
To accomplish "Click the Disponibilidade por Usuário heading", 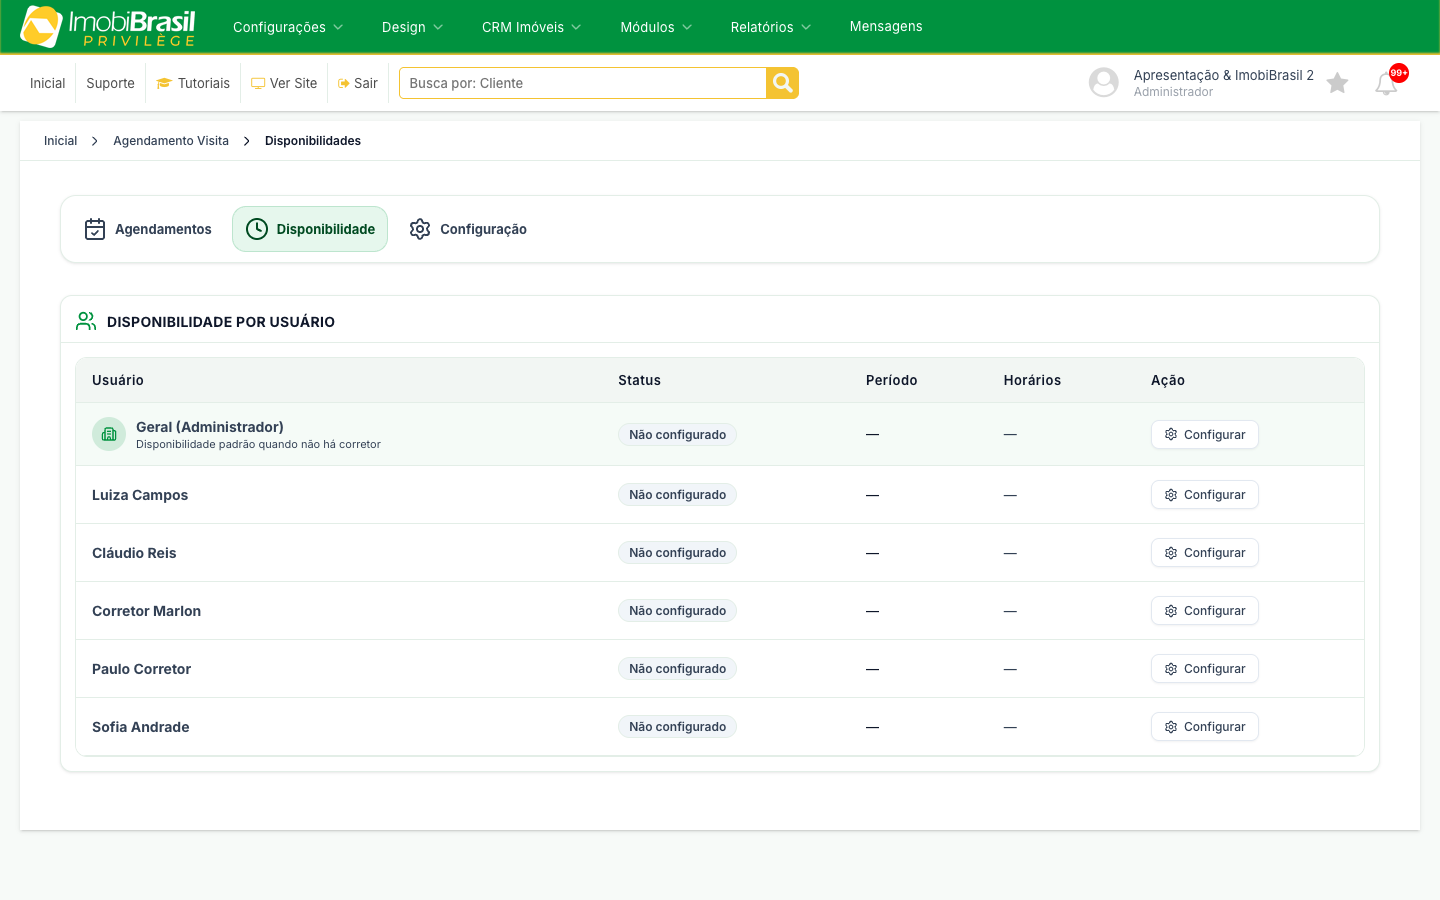I will click(x=221, y=322).
